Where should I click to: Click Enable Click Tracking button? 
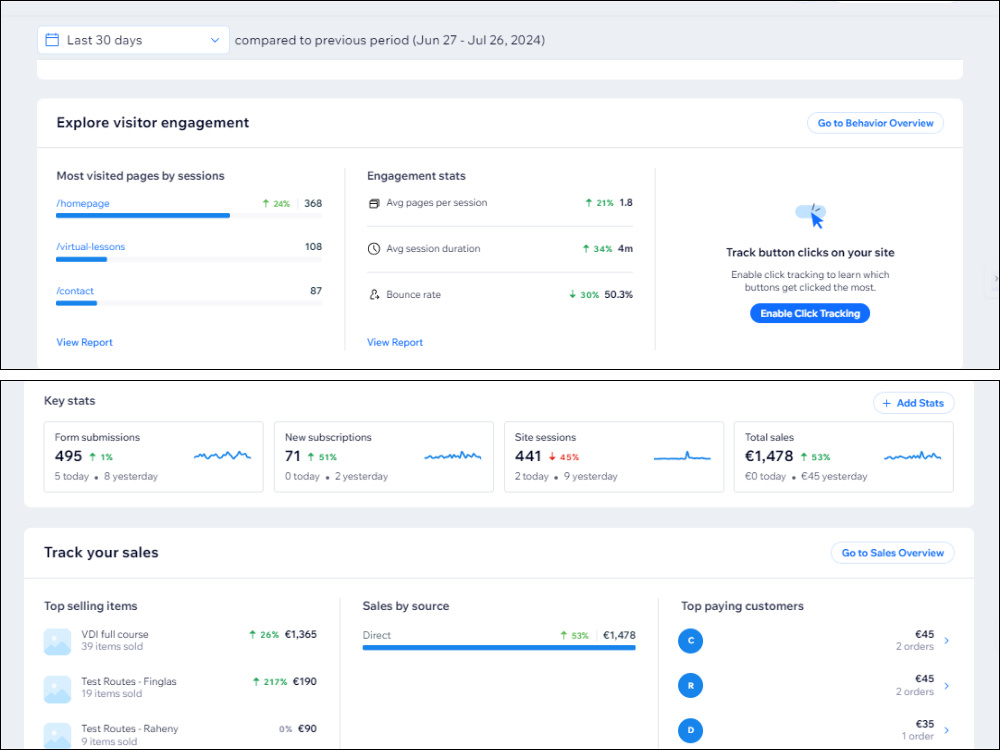810,313
